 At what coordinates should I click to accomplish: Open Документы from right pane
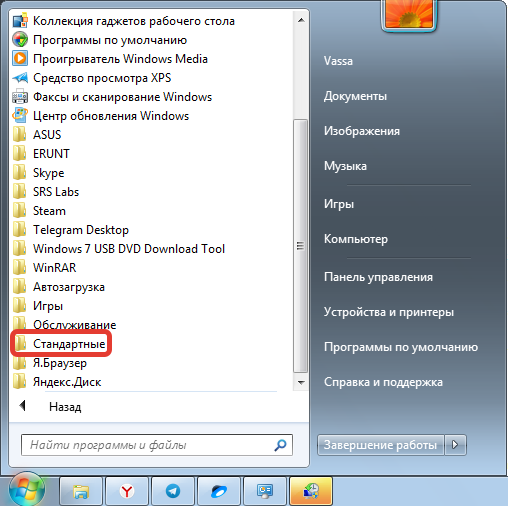point(355,96)
